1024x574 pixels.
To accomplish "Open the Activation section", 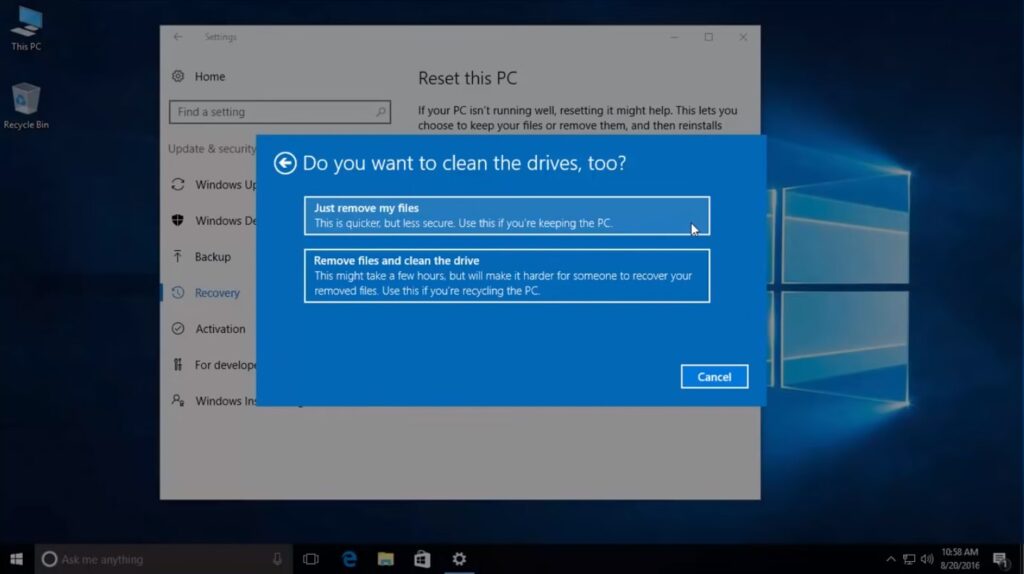I will (x=221, y=328).
